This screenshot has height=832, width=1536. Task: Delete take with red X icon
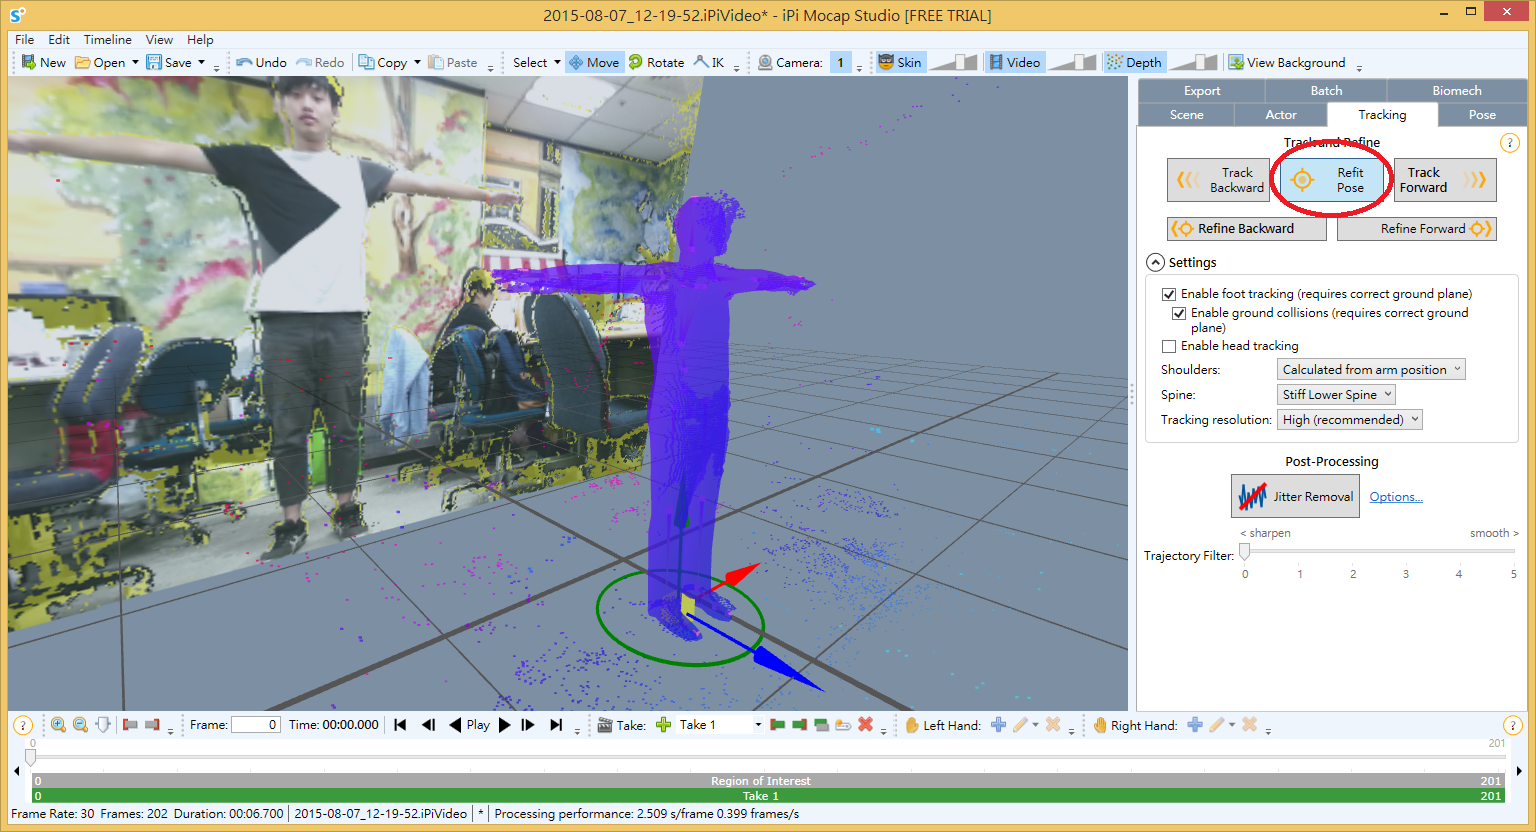coord(865,725)
